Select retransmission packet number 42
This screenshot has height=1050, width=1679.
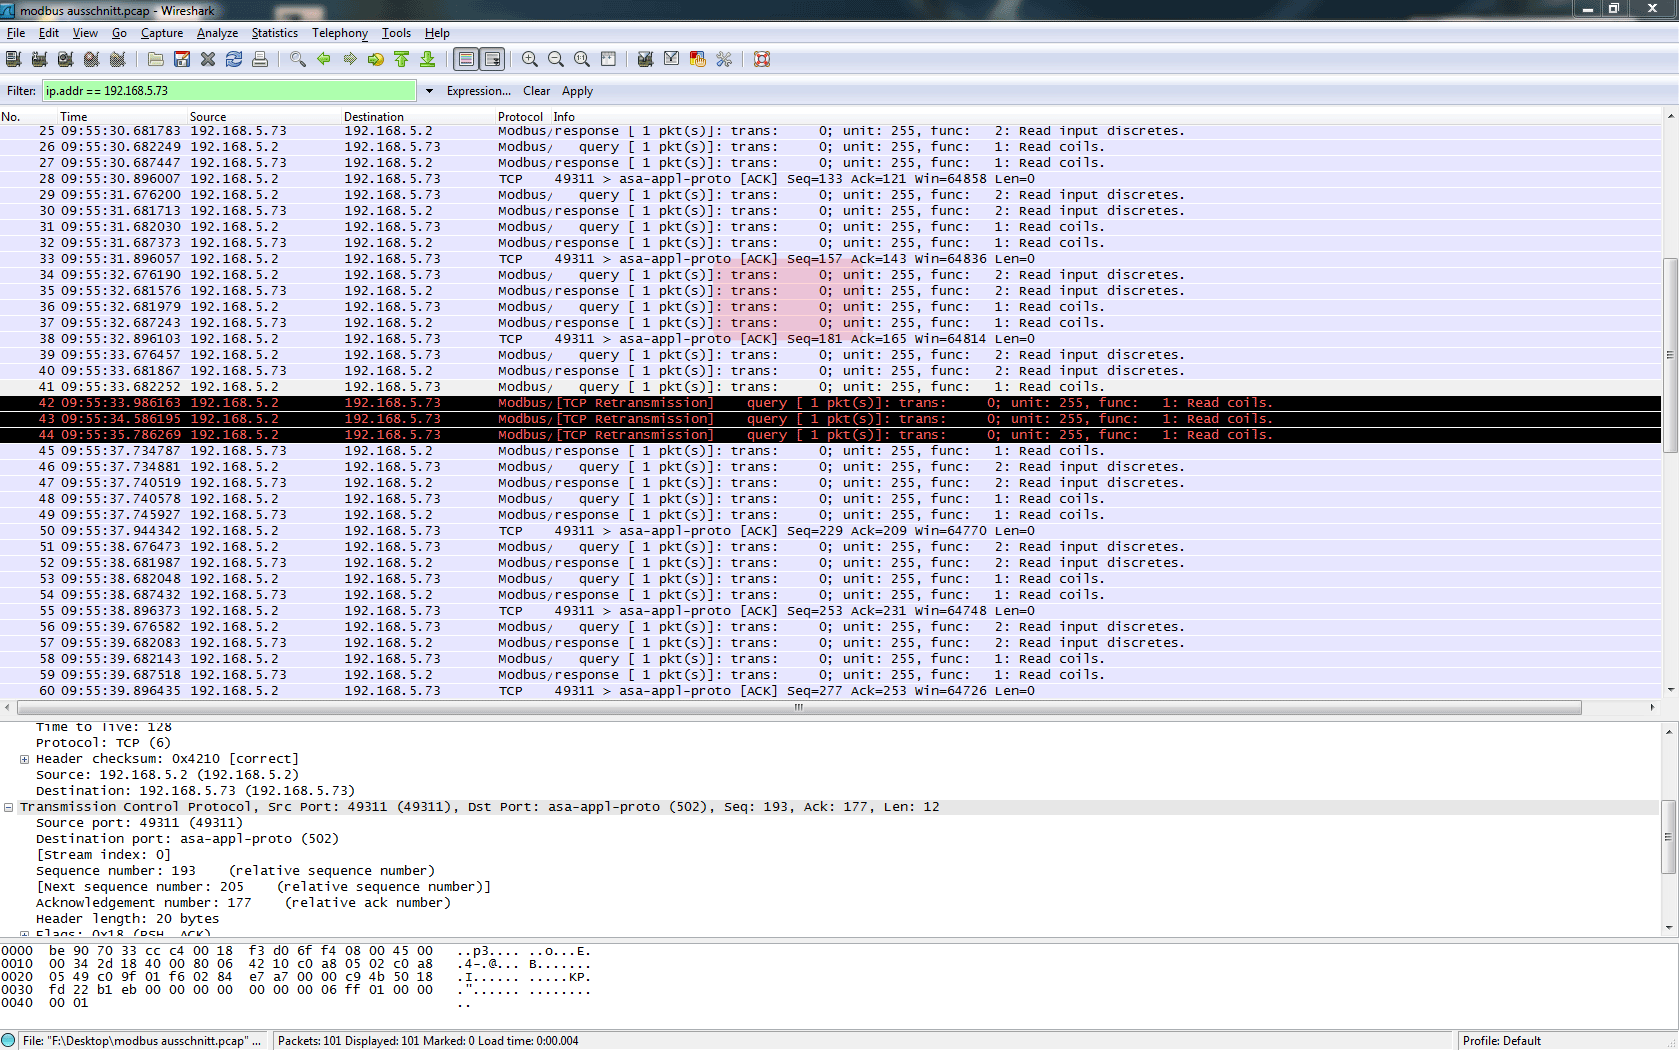coord(830,403)
